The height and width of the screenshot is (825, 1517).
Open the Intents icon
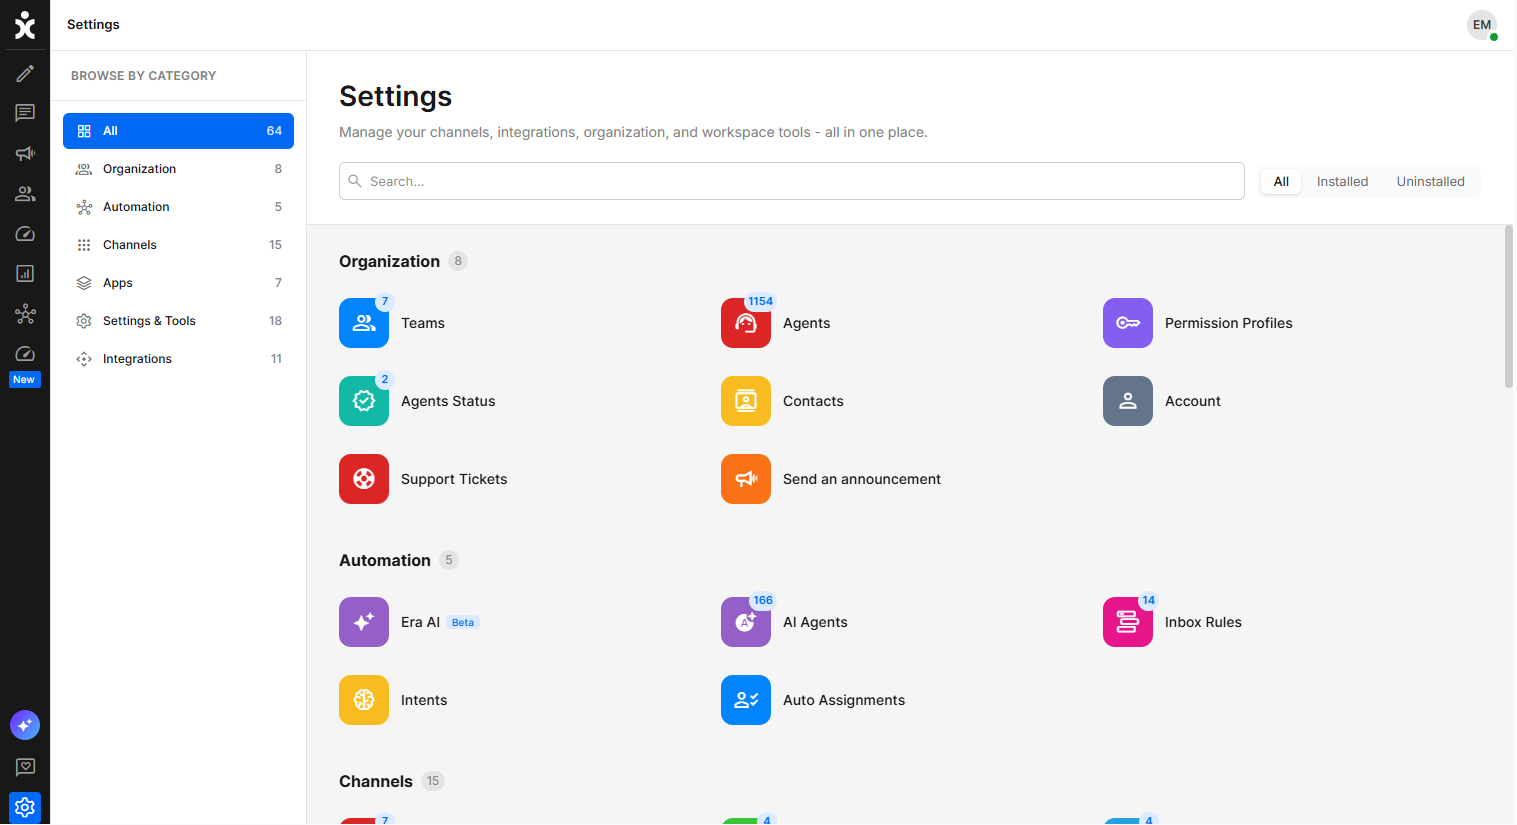(x=364, y=700)
